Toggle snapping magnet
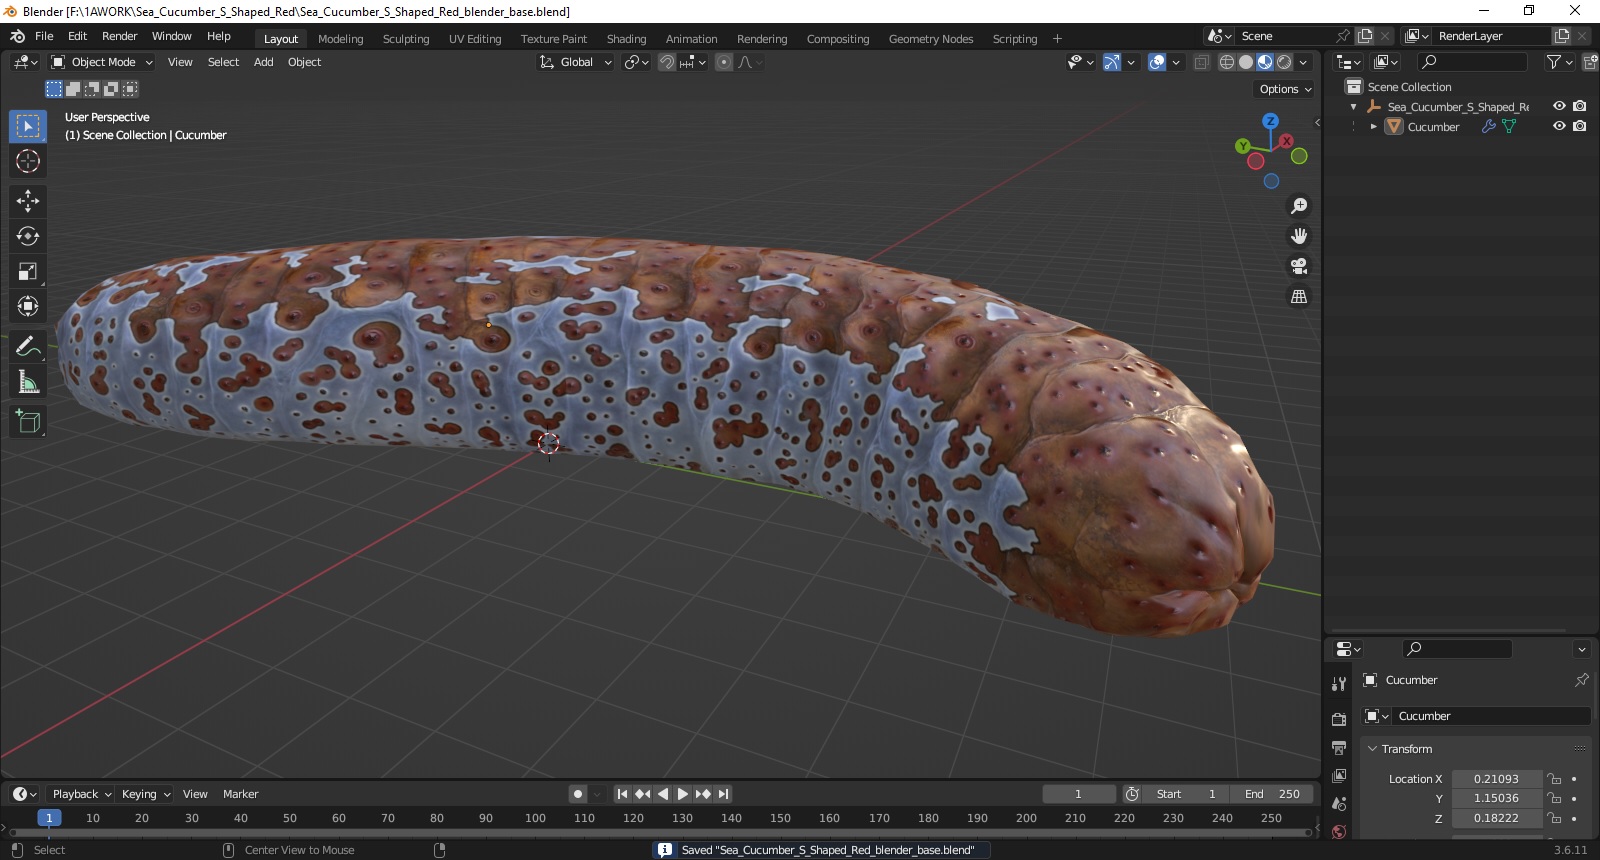 [667, 62]
